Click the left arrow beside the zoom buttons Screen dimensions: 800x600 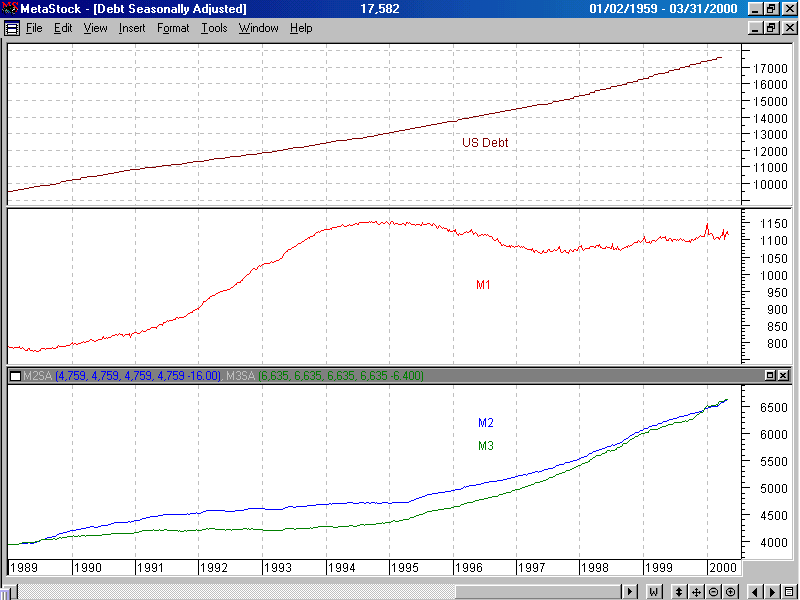click(755, 592)
